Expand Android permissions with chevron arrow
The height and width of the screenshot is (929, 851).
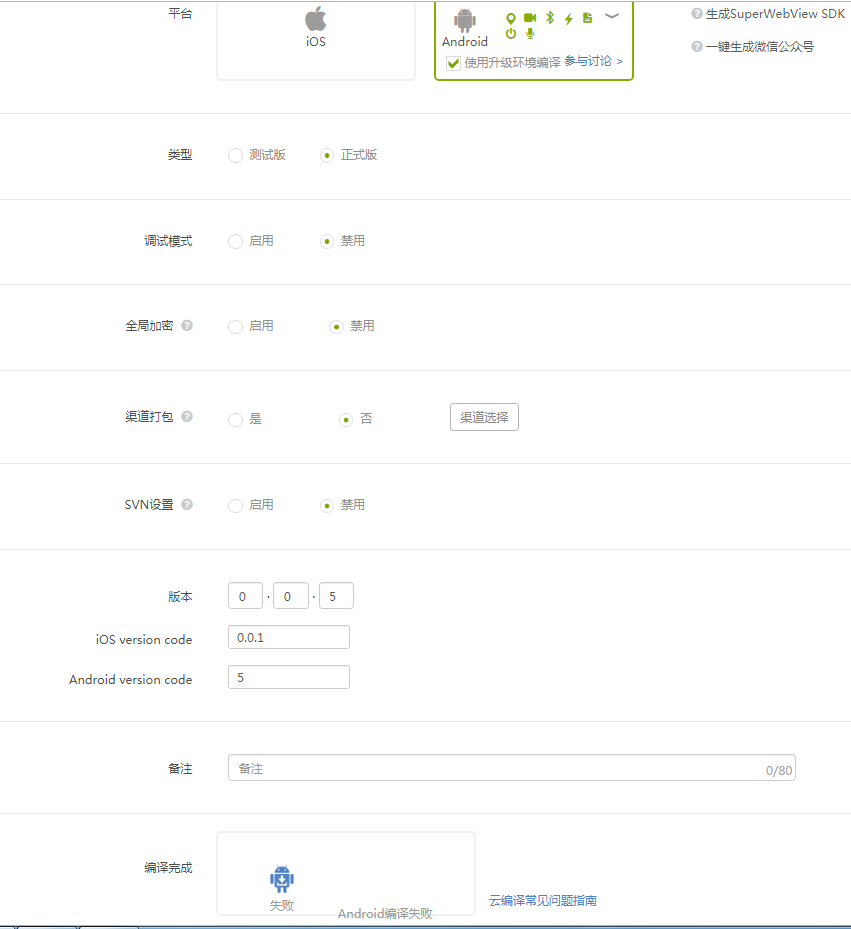(612, 16)
